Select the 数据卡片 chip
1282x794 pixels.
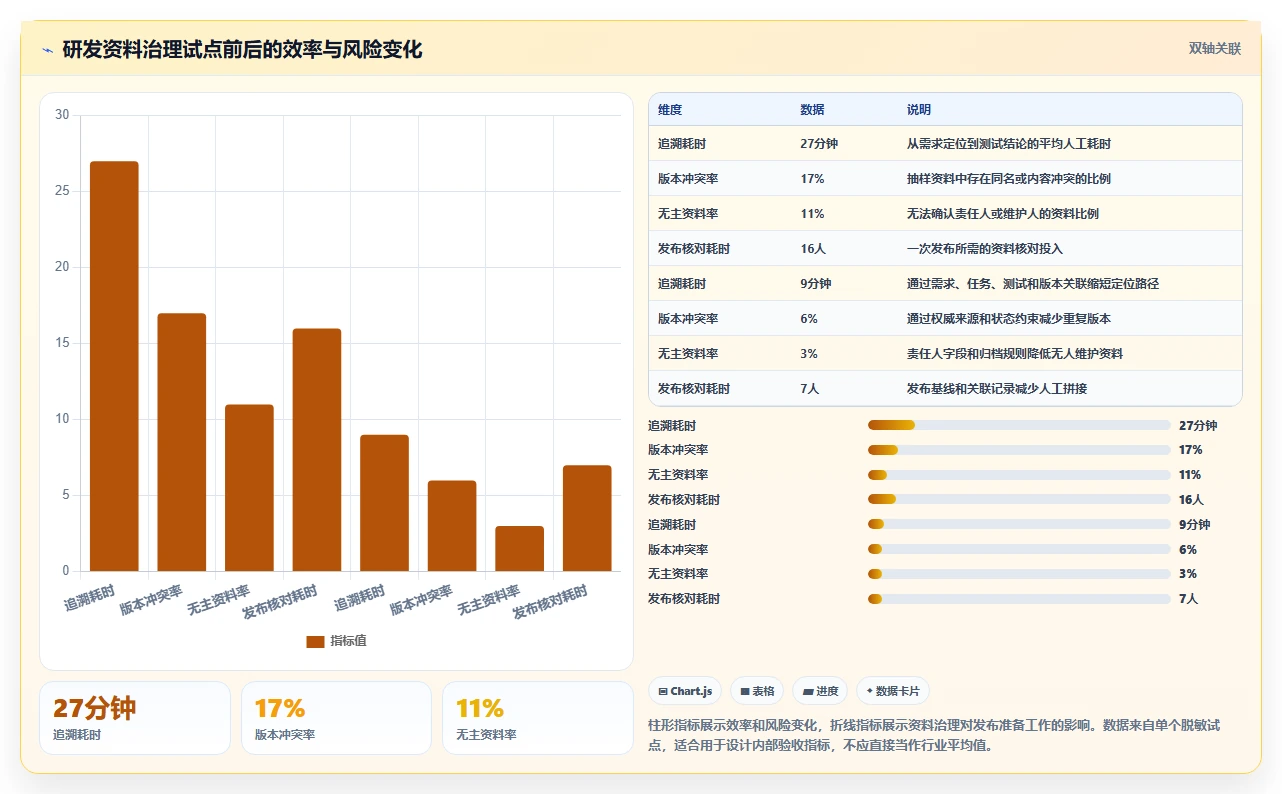click(893, 691)
